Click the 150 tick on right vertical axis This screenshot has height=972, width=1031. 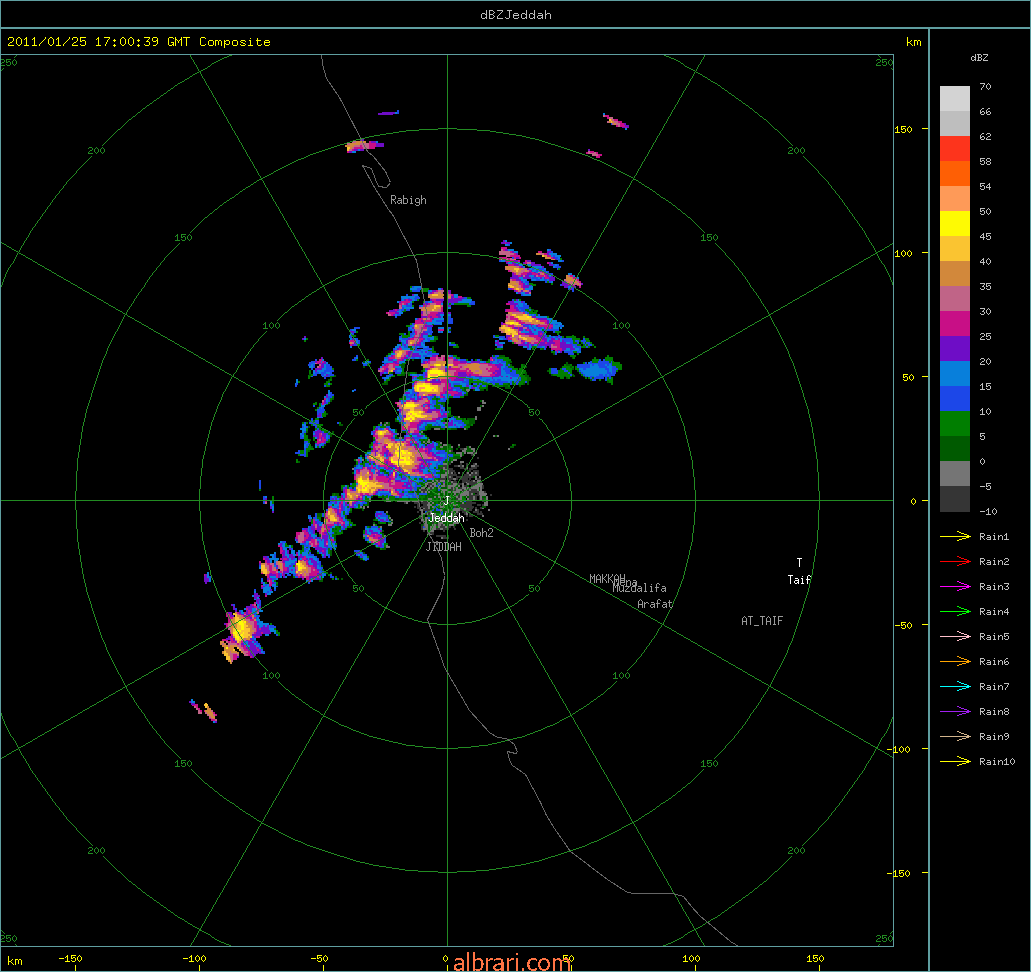(903, 129)
